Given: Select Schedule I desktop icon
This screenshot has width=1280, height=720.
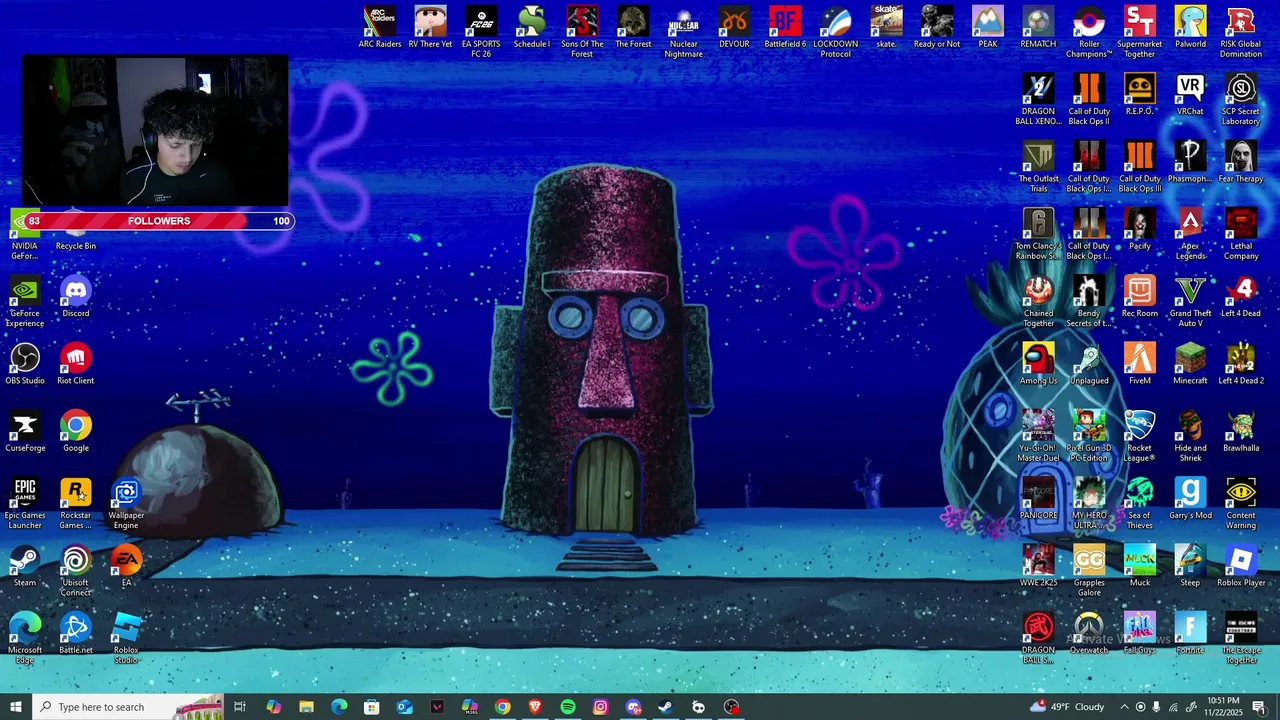Looking at the screenshot, I should click(x=532, y=27).
